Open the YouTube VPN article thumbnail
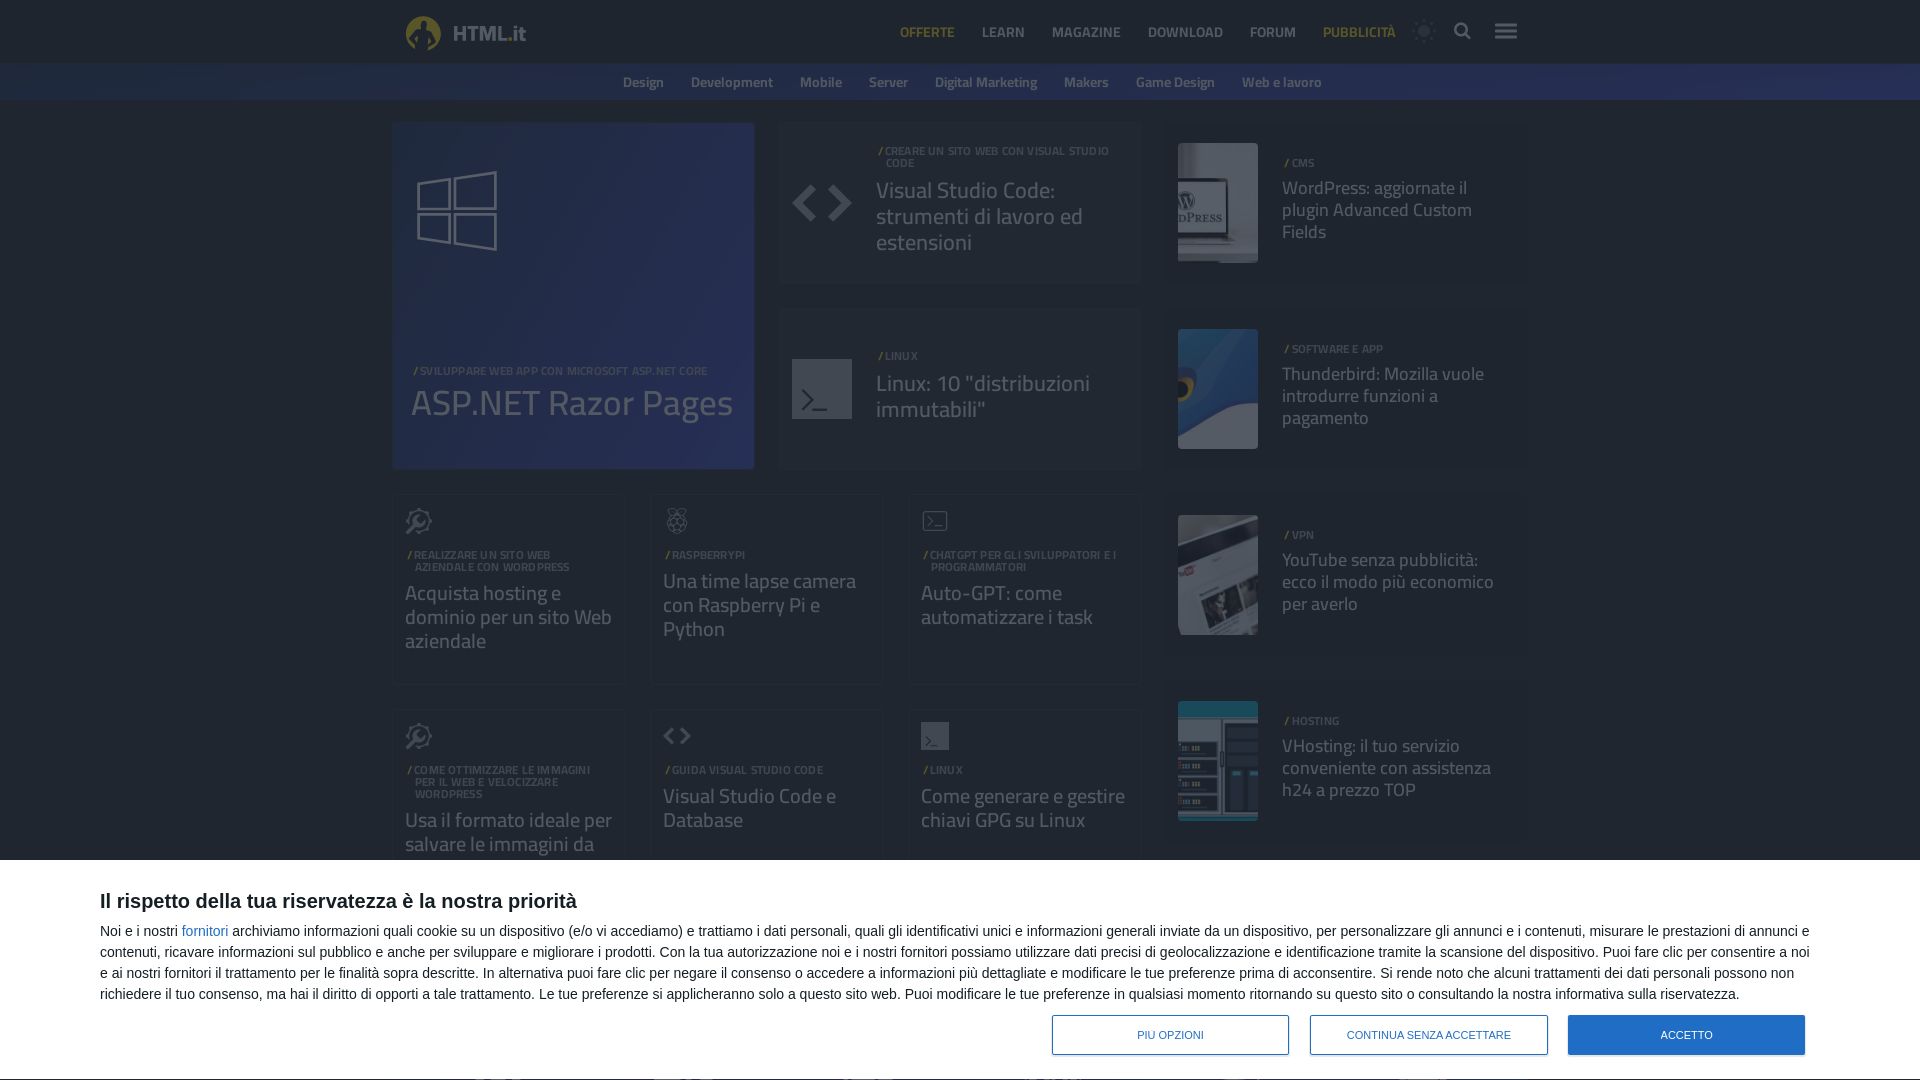Screen dimensions: 1920x1080 click(1218, 575)
